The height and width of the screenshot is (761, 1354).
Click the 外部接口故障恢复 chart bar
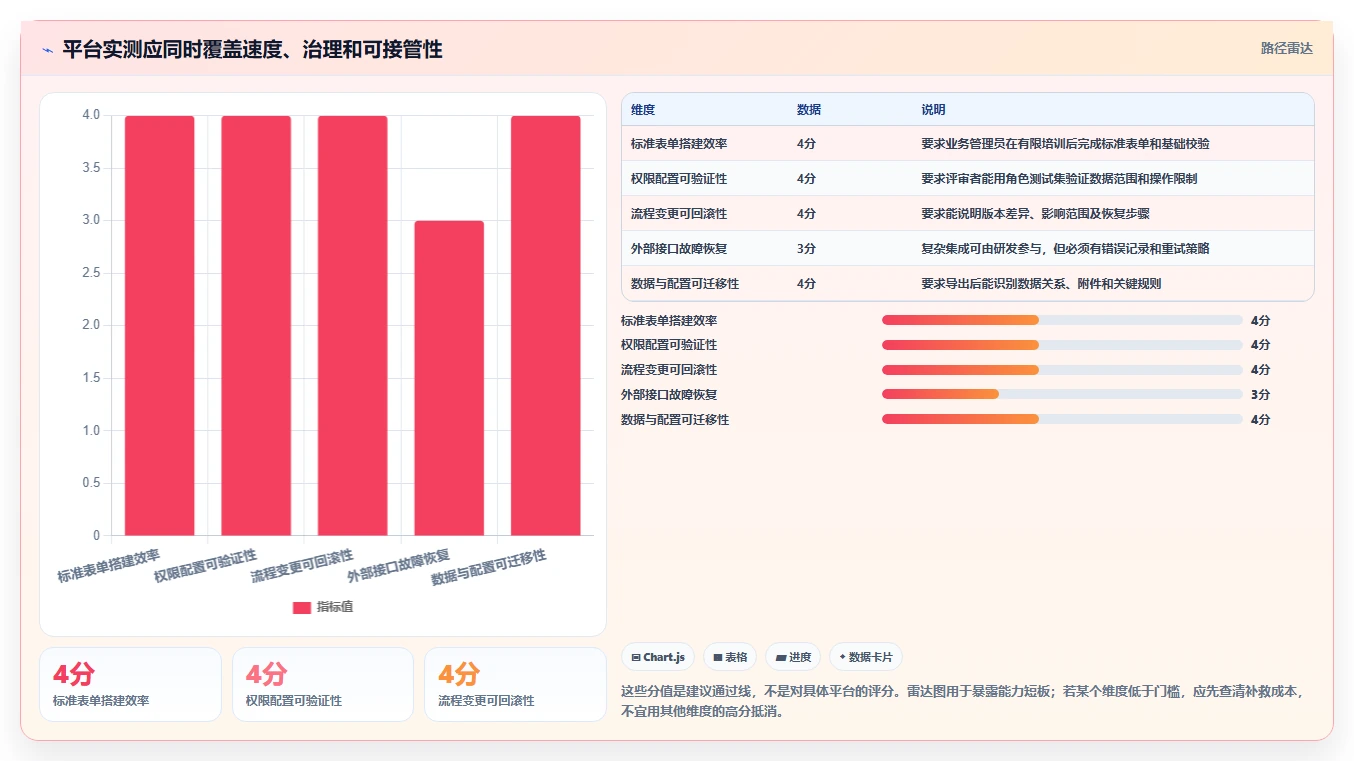tap(449, 378)
